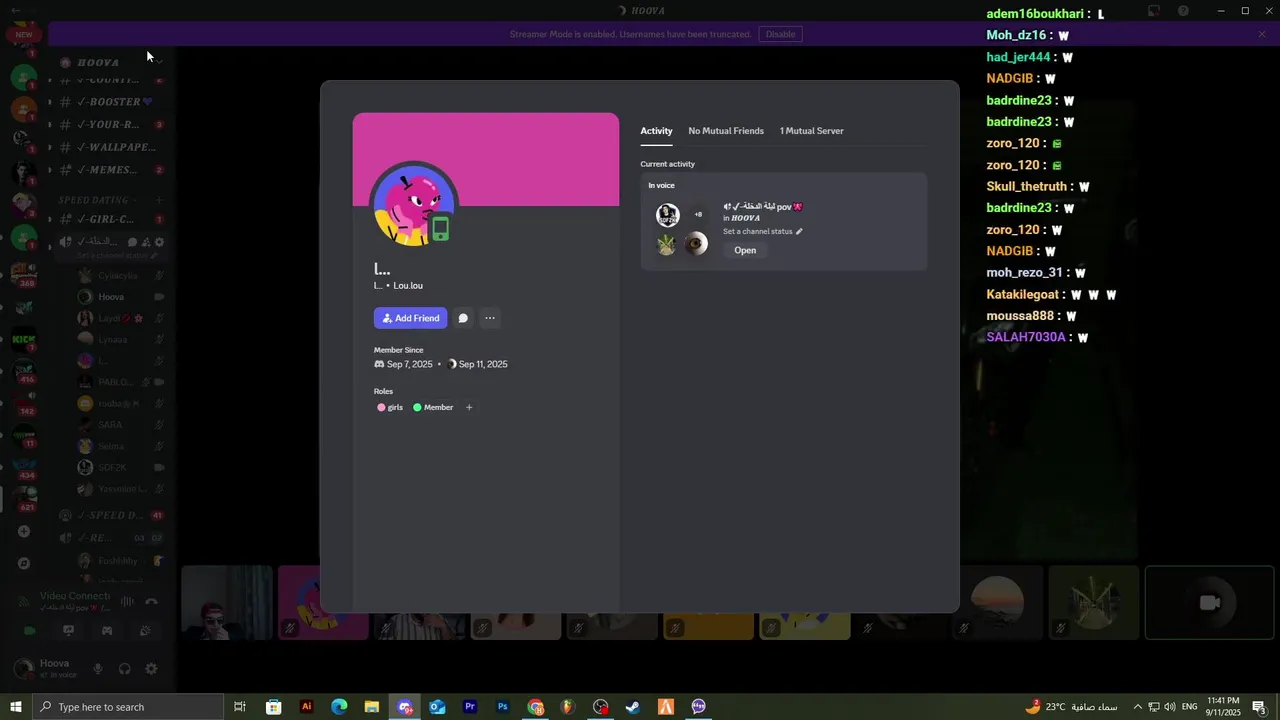Screen dimensions: 1280x720
Task: Open the YOUR-R text channel
Action: pyautogui.click(x=107, y=125)
